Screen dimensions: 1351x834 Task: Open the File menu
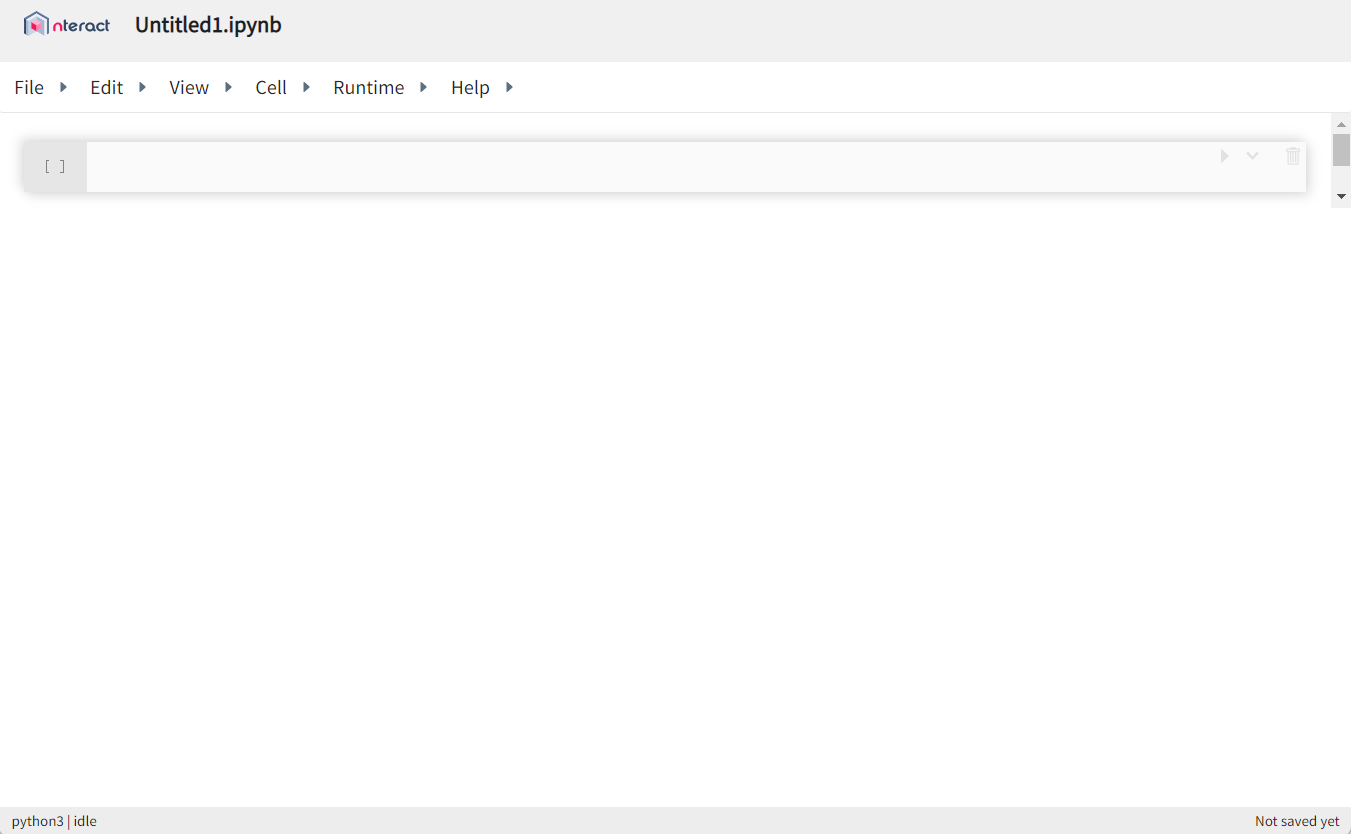pos(29,87)
